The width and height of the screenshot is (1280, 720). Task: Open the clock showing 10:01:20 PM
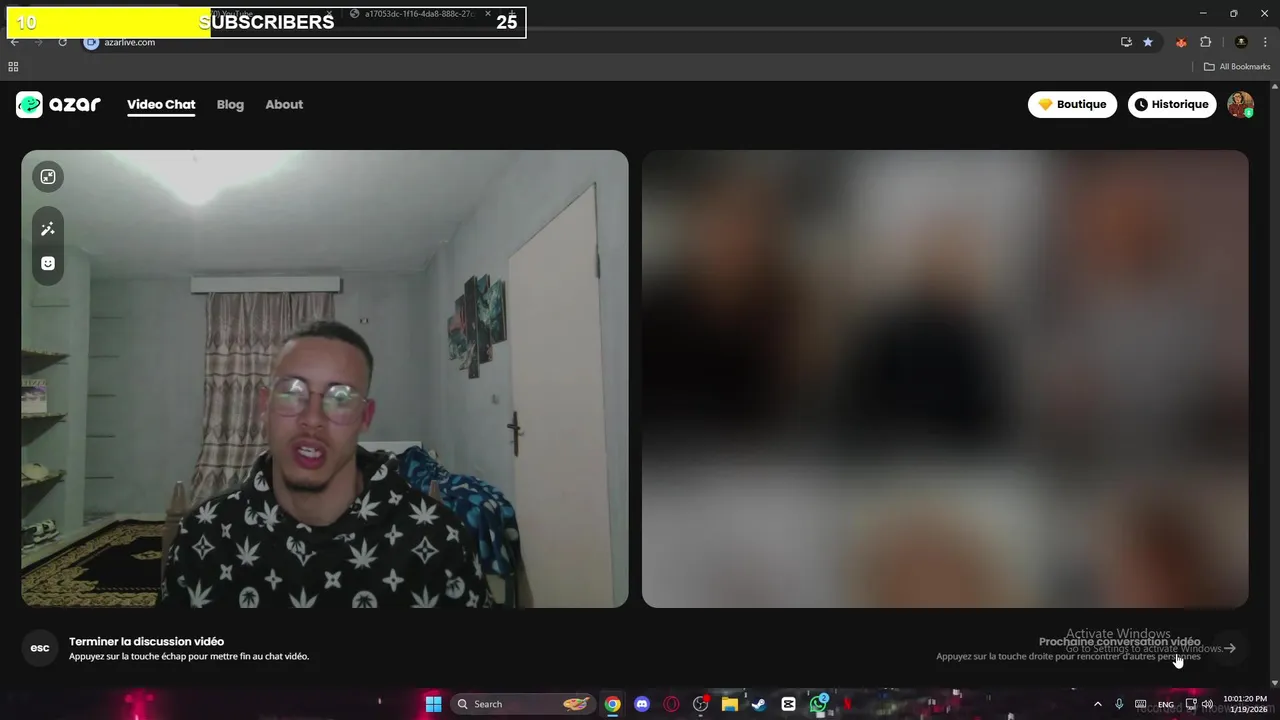coord(1245,704)
